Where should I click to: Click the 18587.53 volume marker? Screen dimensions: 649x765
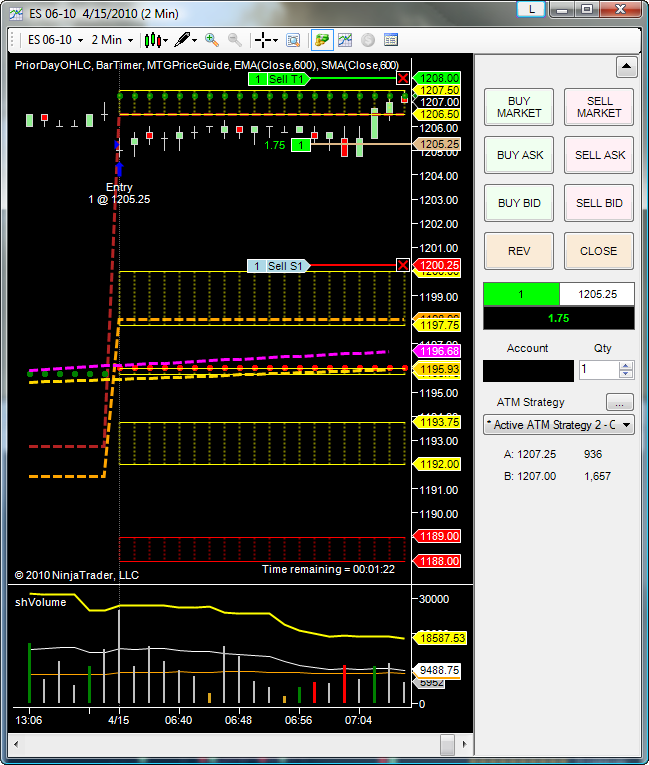pyautogui.click(x=440, y=638)
